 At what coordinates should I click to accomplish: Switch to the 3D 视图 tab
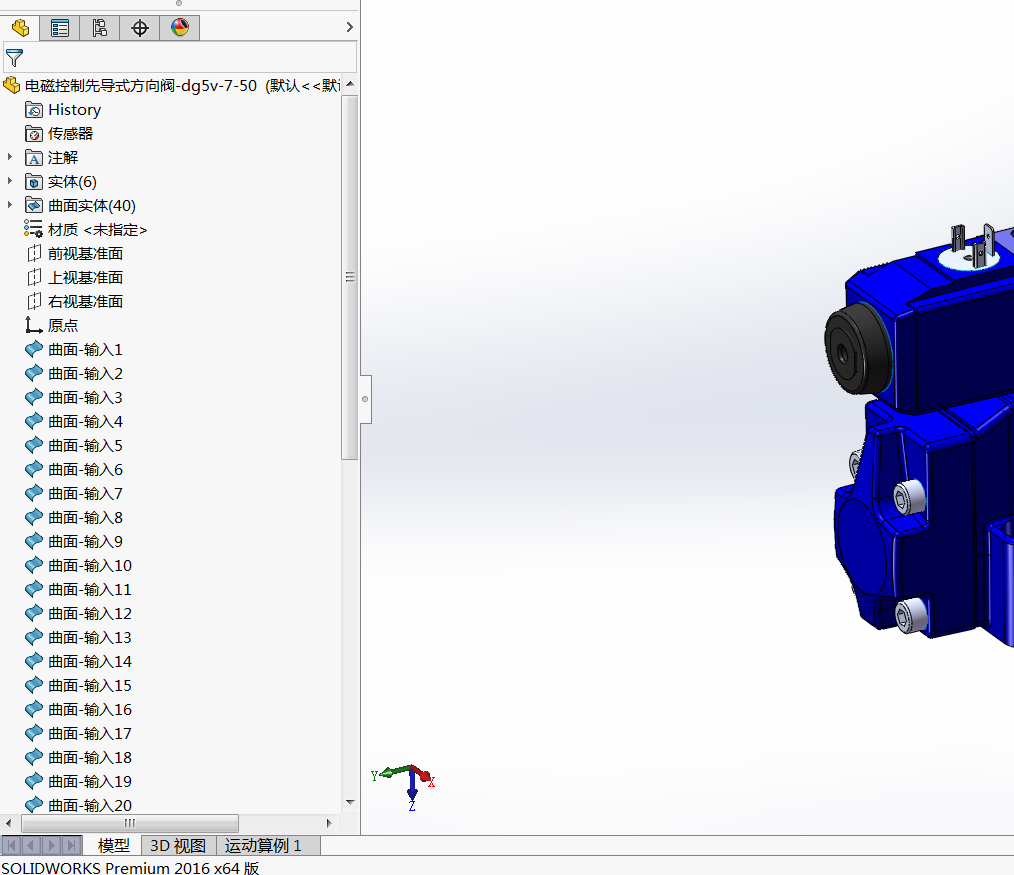pos(178,845)
